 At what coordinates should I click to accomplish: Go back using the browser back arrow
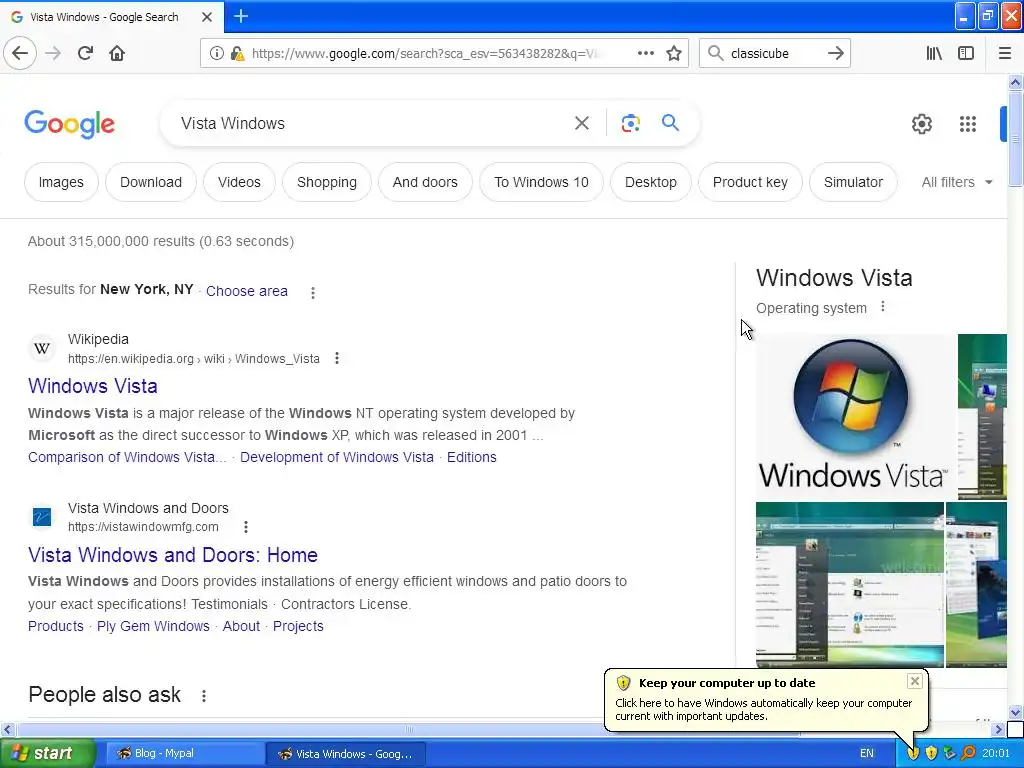click(x=20, y=53)
